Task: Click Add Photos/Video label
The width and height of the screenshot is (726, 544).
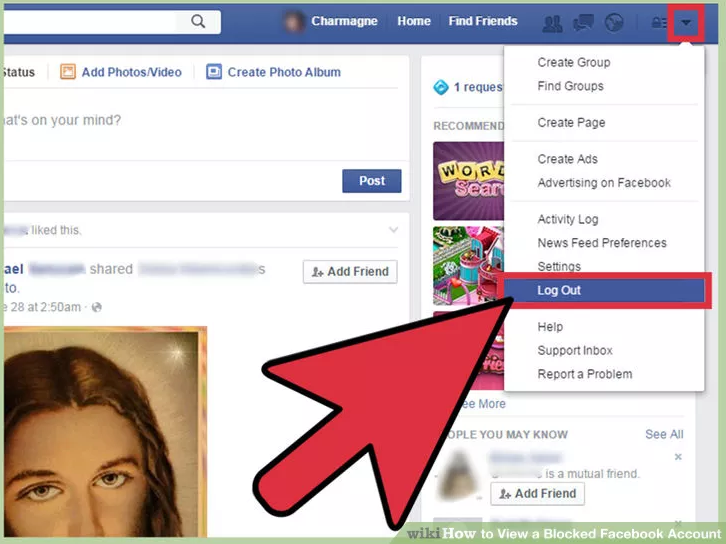Action: [131, 72]
